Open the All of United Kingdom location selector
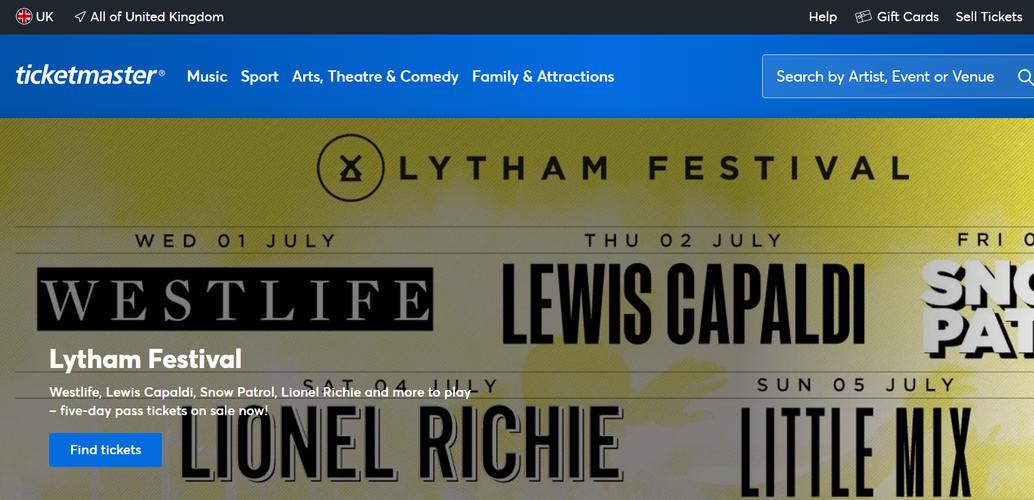This screenshot has height=500, width=1034. pos(157,17)
